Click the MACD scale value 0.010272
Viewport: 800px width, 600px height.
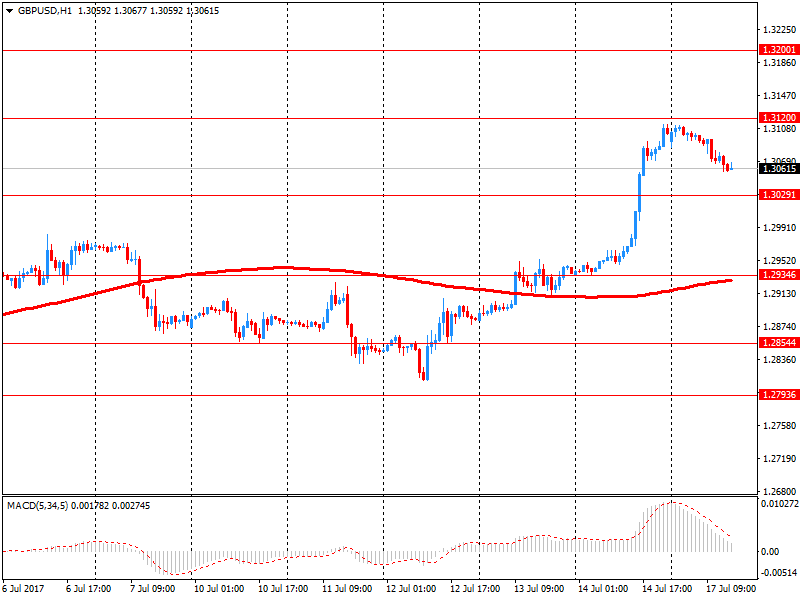(779, 504)
